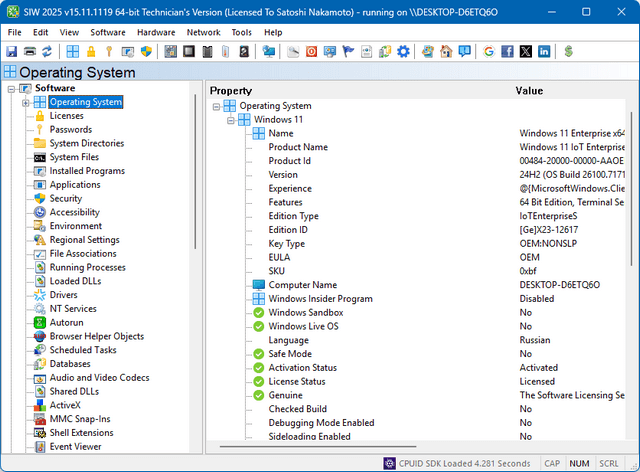Click the key Passwords toolbar icon
The height and width of the screenshot is (472, 640).
[109, 51]
